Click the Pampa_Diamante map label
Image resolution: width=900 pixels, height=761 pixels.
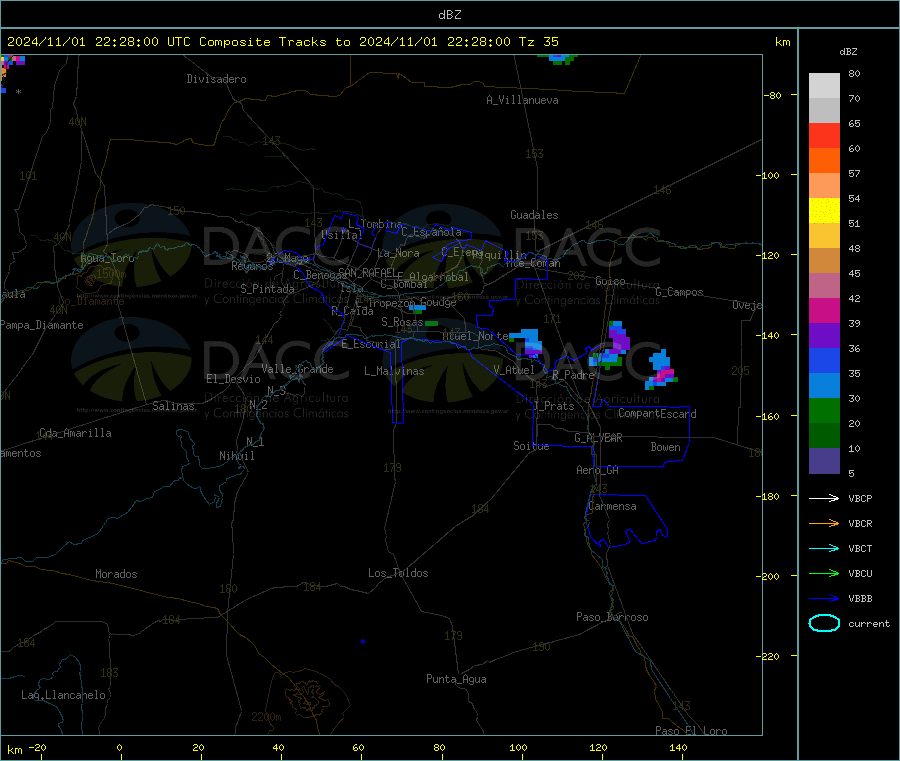click(x=42, y=325)
